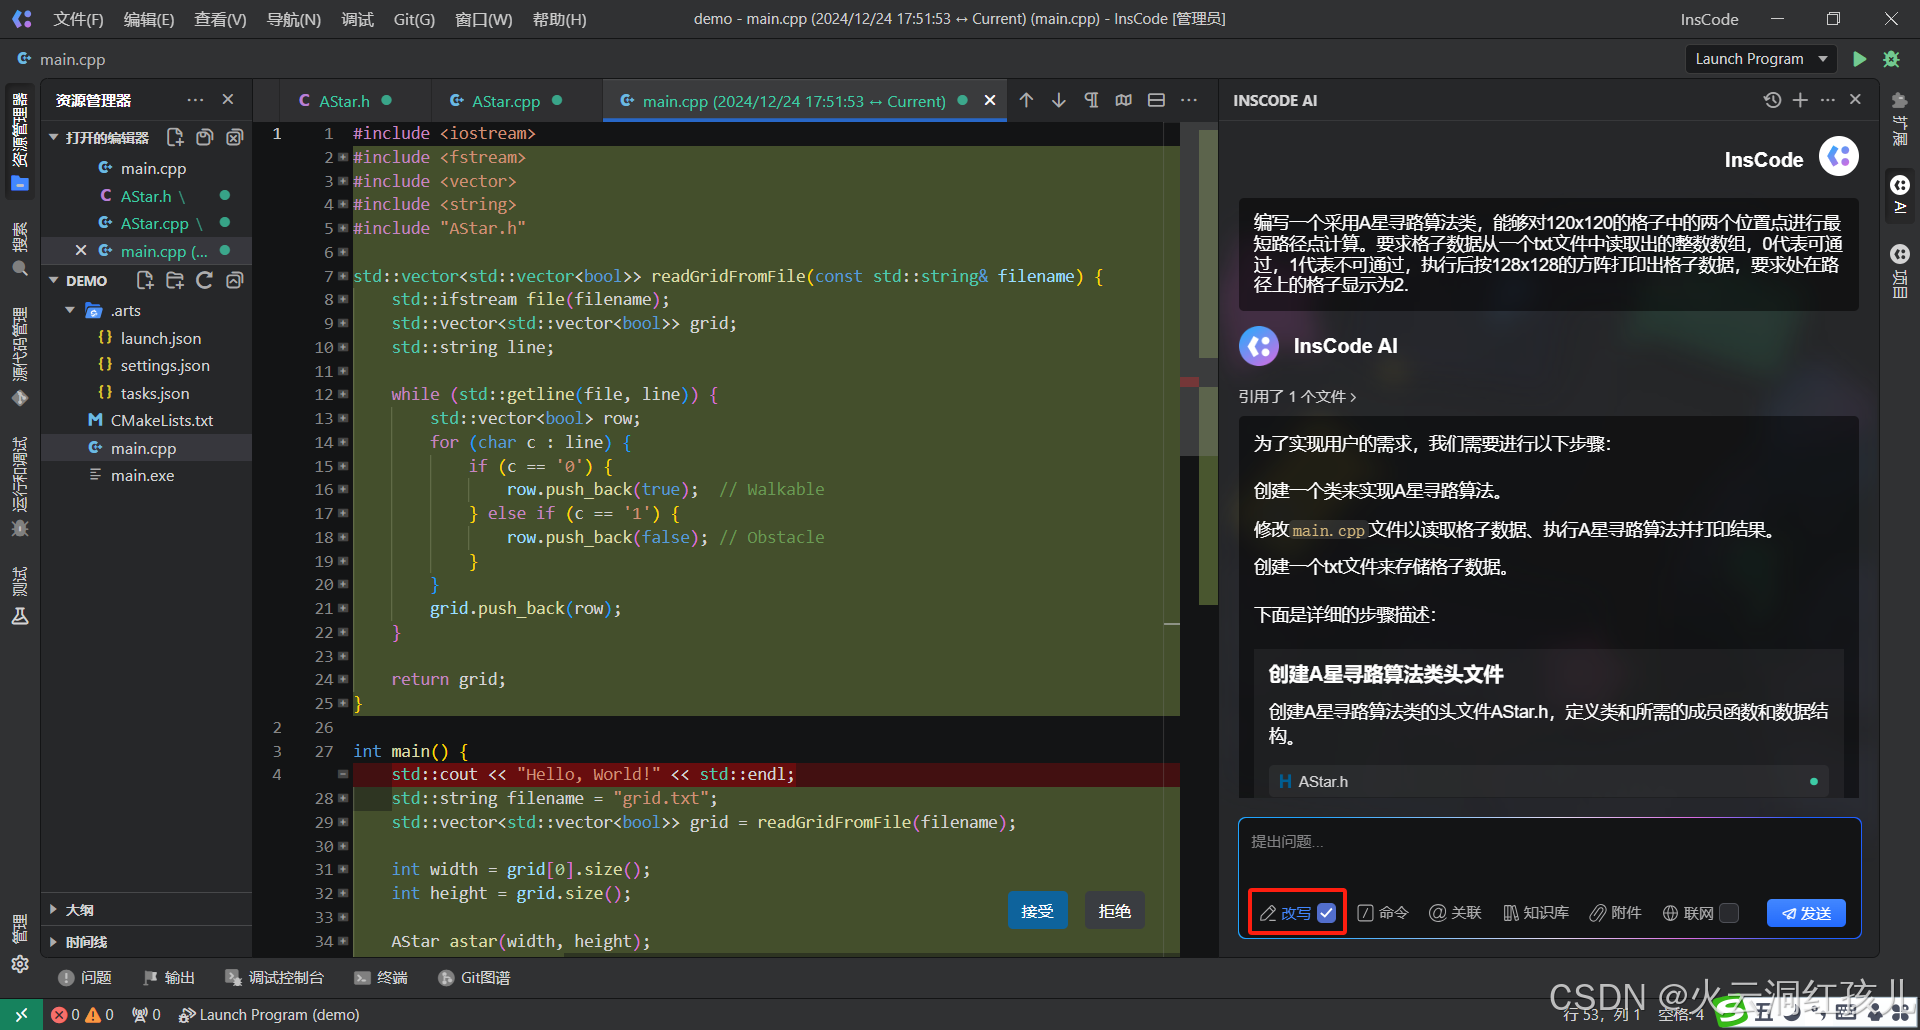This screenshot has height=1030, width=1920.
Task: Go to next change arrow down
Action: pos(1058,100)
